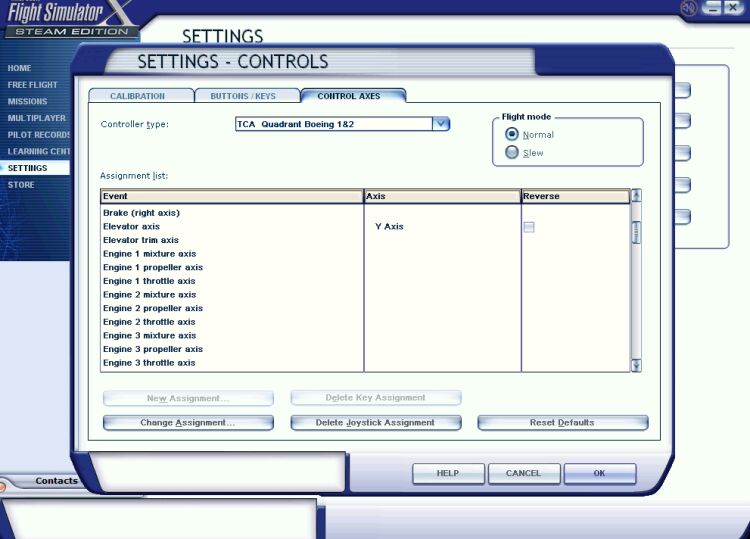Viewport: 750px width, 539px height.
Task: Toggle the Reverse checkbox for Elevator axis
Action: coord(529,227)
